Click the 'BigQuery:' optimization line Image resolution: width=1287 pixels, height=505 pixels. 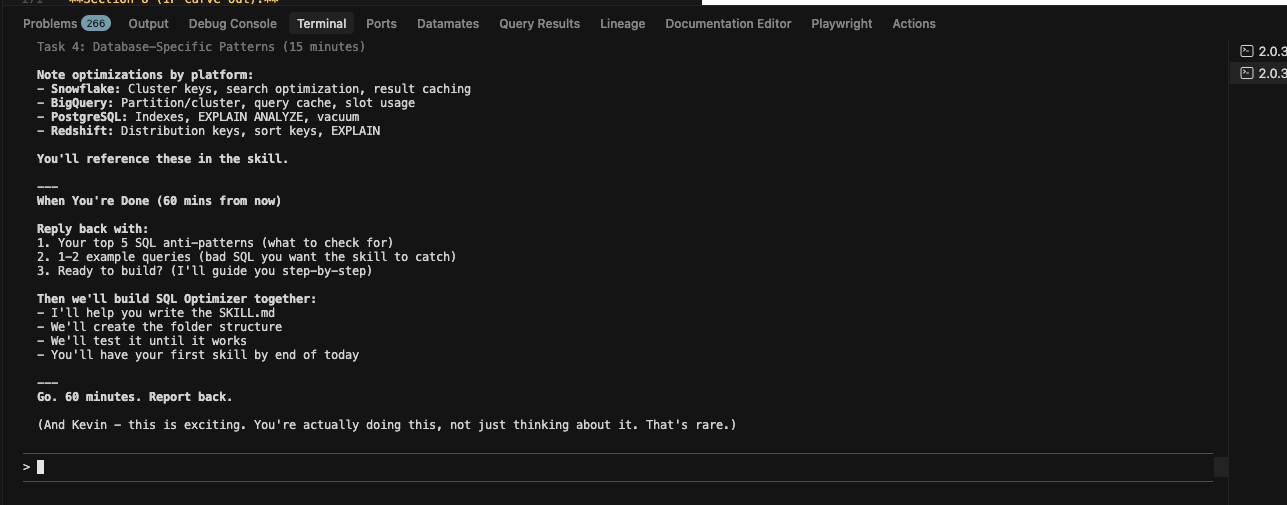click(226, 103)
